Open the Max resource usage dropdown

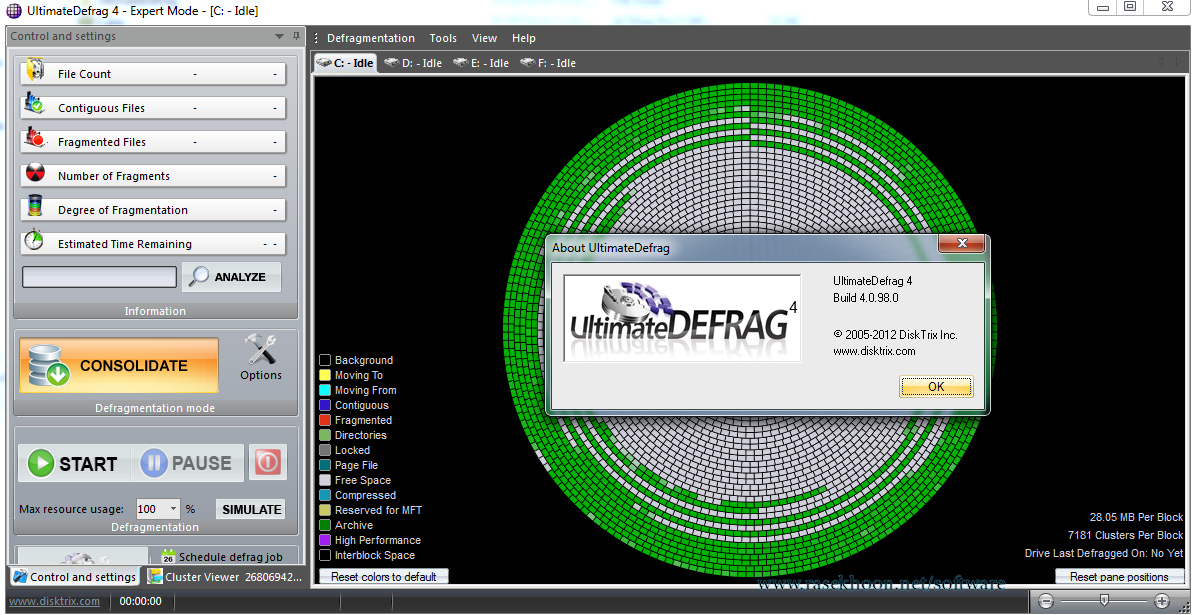(x=171, y=509)
